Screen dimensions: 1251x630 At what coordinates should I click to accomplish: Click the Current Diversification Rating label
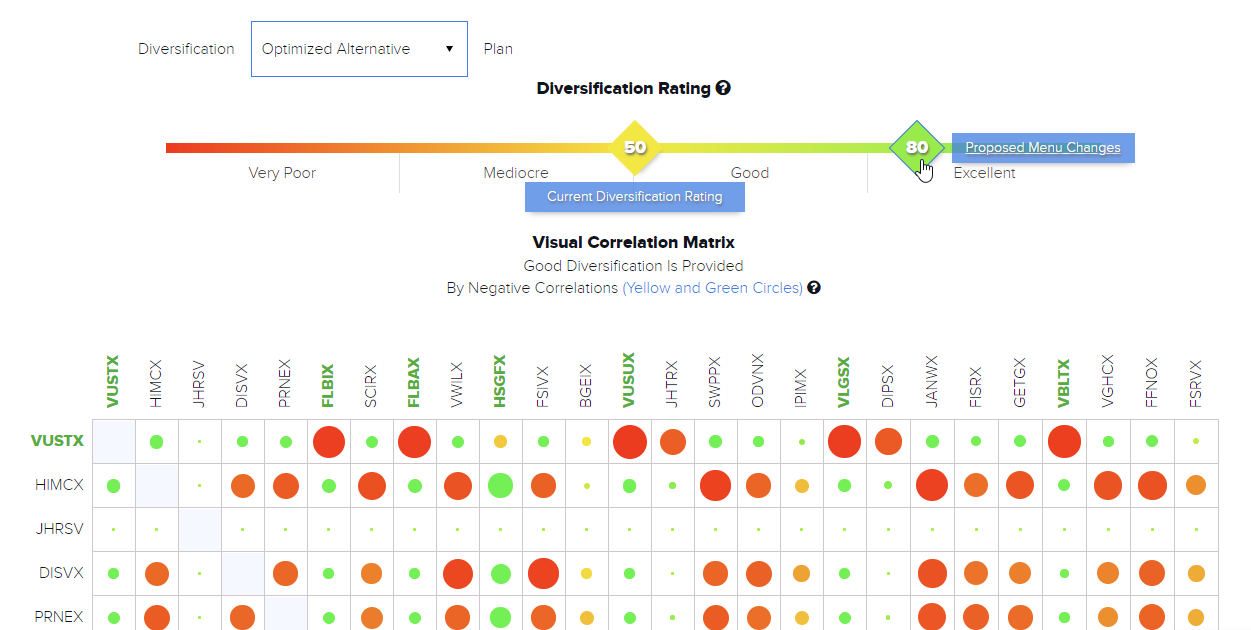coord(634,197)
